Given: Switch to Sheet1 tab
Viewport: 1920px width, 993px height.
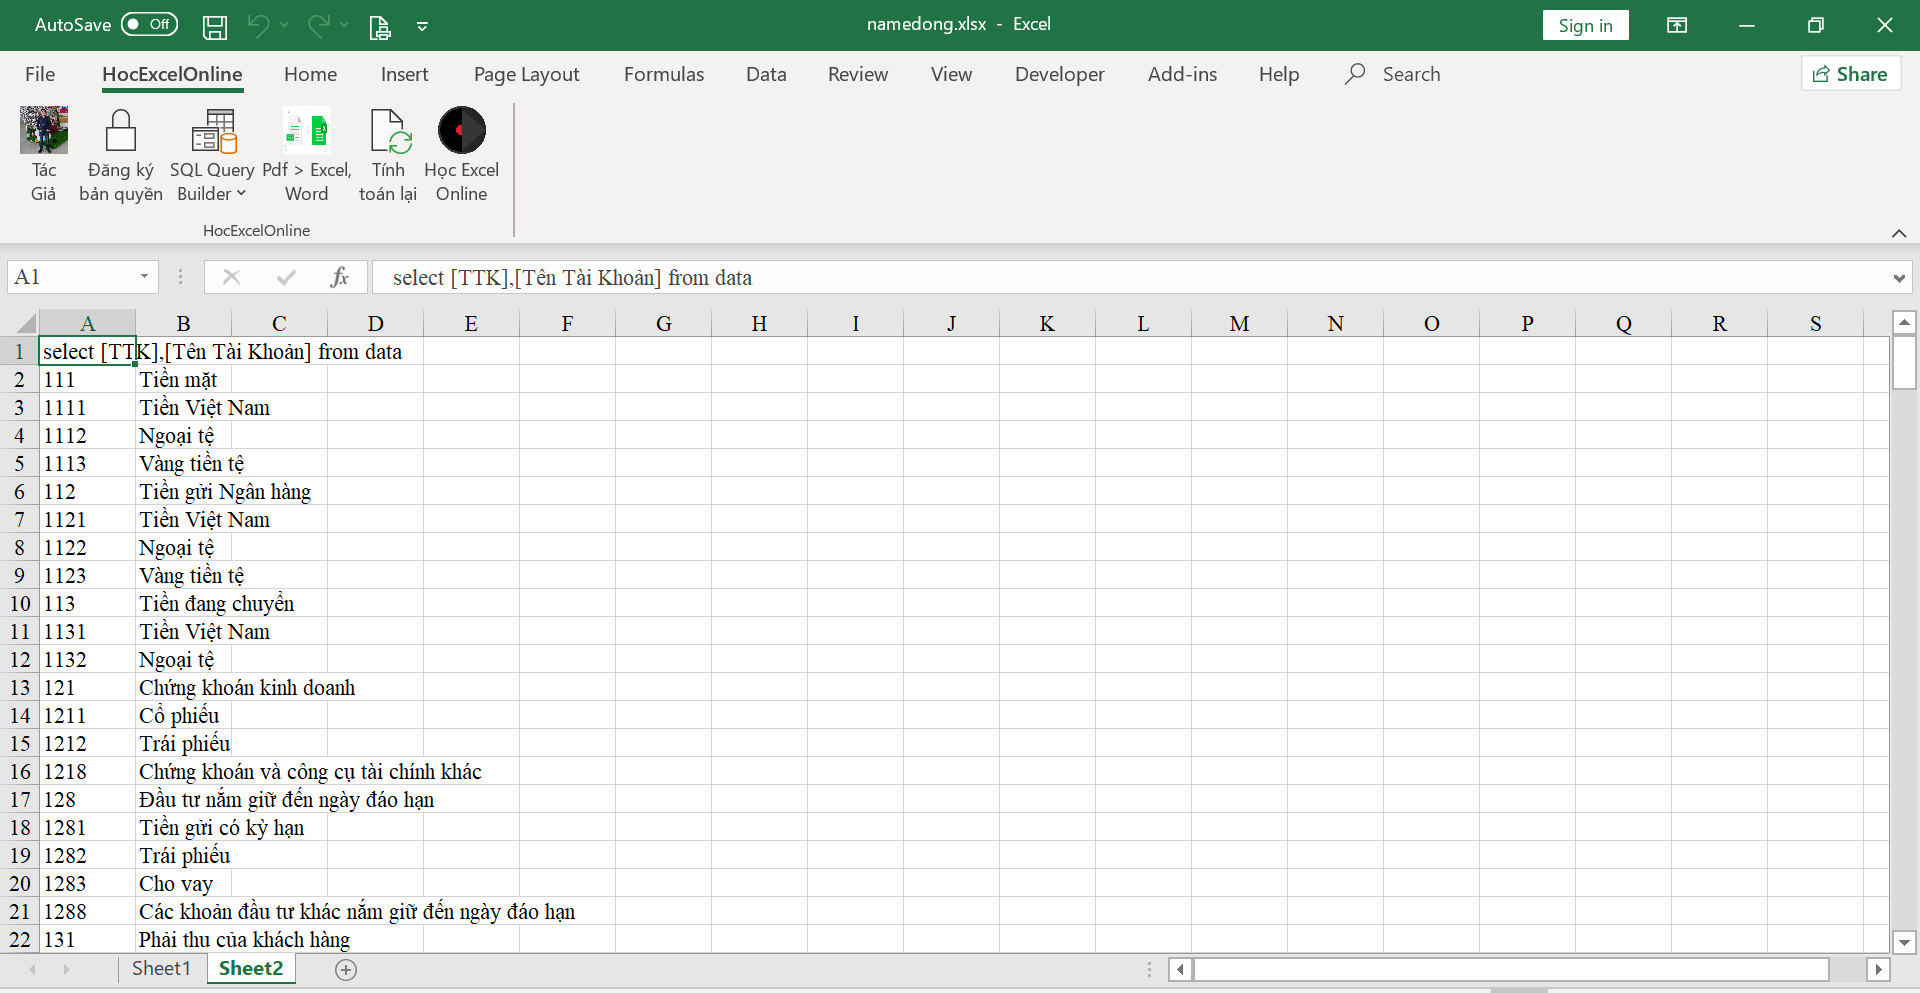Looking at the screenshot, I should [x=160, y=968].
